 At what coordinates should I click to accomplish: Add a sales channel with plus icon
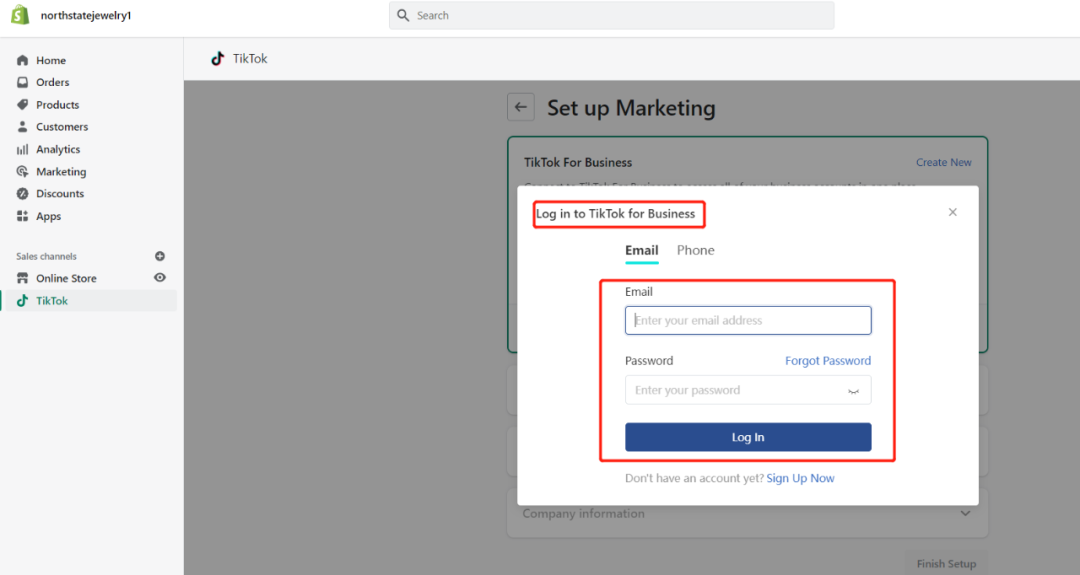(x=160, y=256)
